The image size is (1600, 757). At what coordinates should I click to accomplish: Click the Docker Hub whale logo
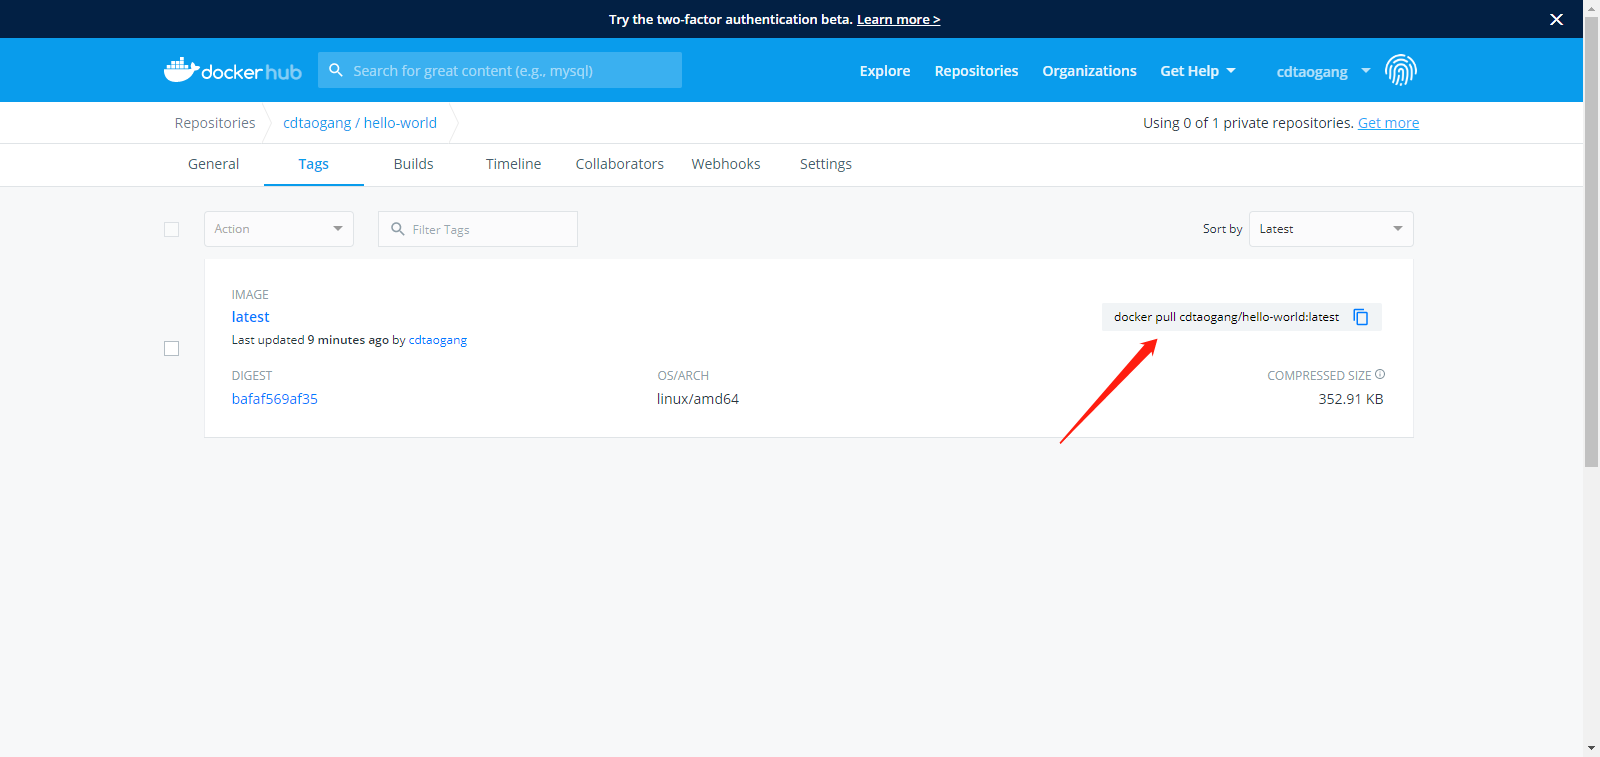coord(232,70)
